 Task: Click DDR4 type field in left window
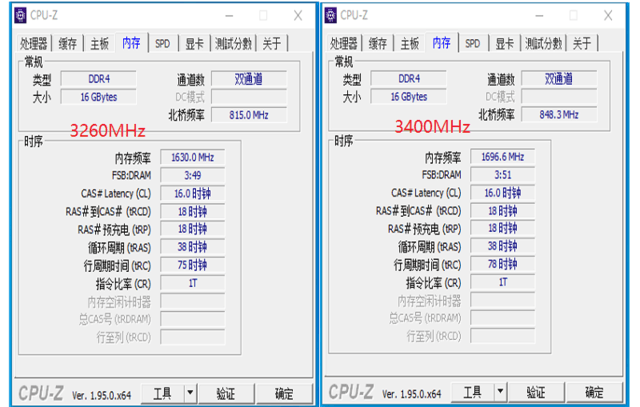coord(98,79)
